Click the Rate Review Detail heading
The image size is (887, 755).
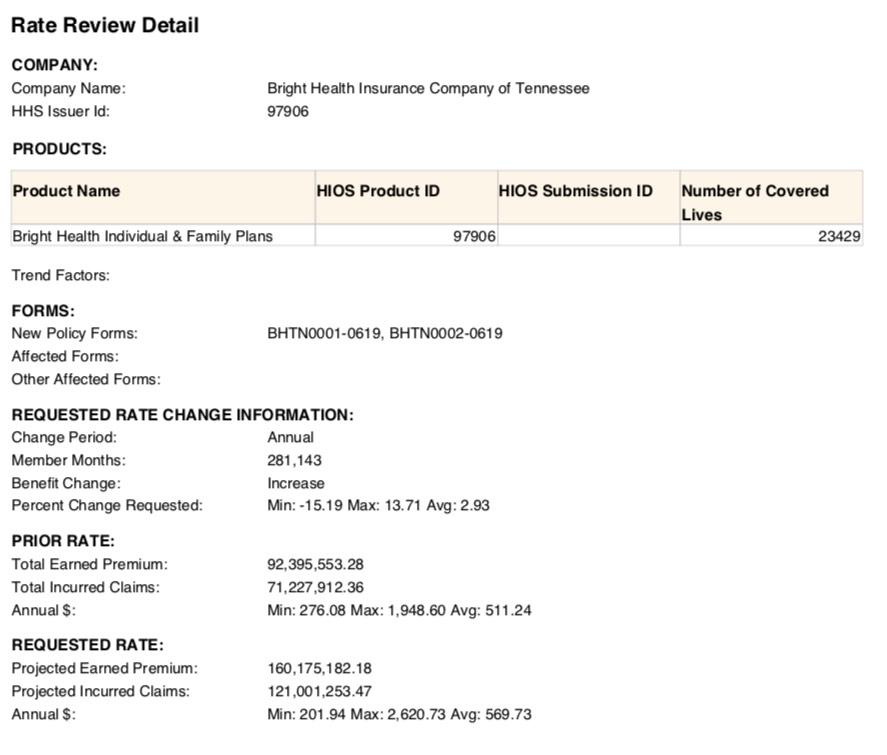pos(105,26)
